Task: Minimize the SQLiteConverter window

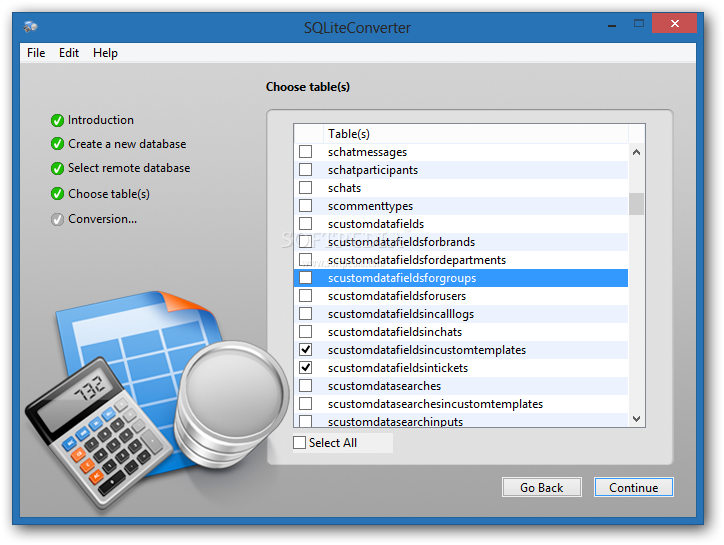Action: coord(612,24)
